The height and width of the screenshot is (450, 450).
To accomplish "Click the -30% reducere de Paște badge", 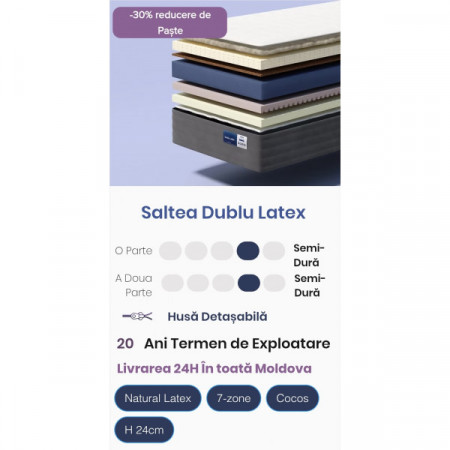I will (x=170, y=23).
